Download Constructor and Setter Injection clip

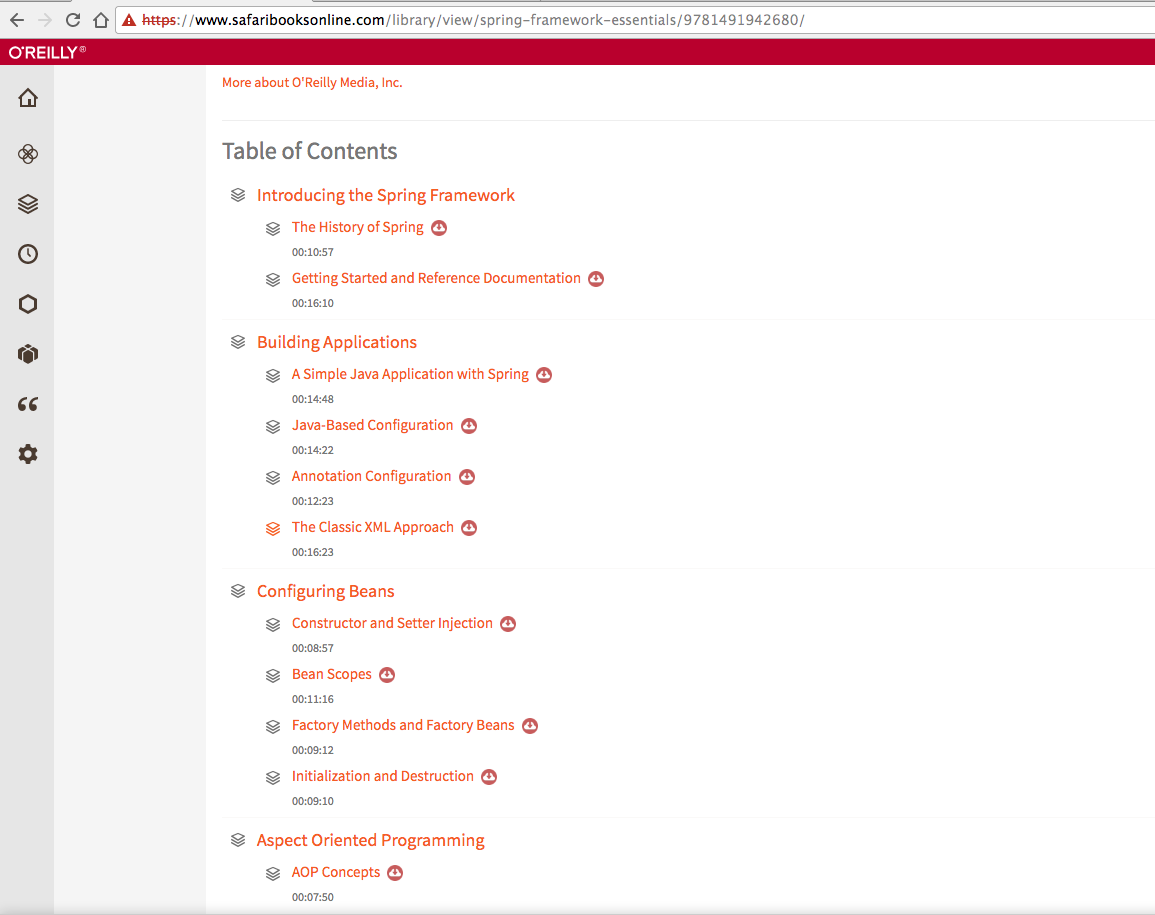[x=508, y=623]
